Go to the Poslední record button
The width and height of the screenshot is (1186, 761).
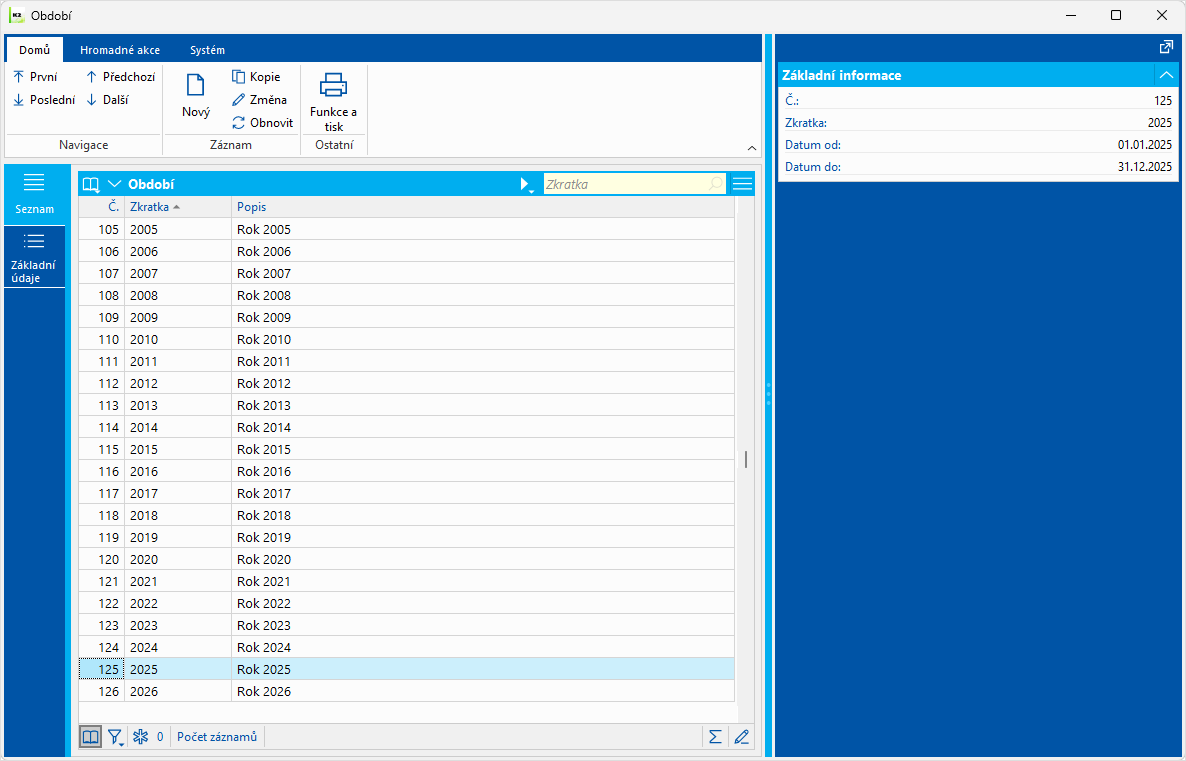[x=44, y=99]
